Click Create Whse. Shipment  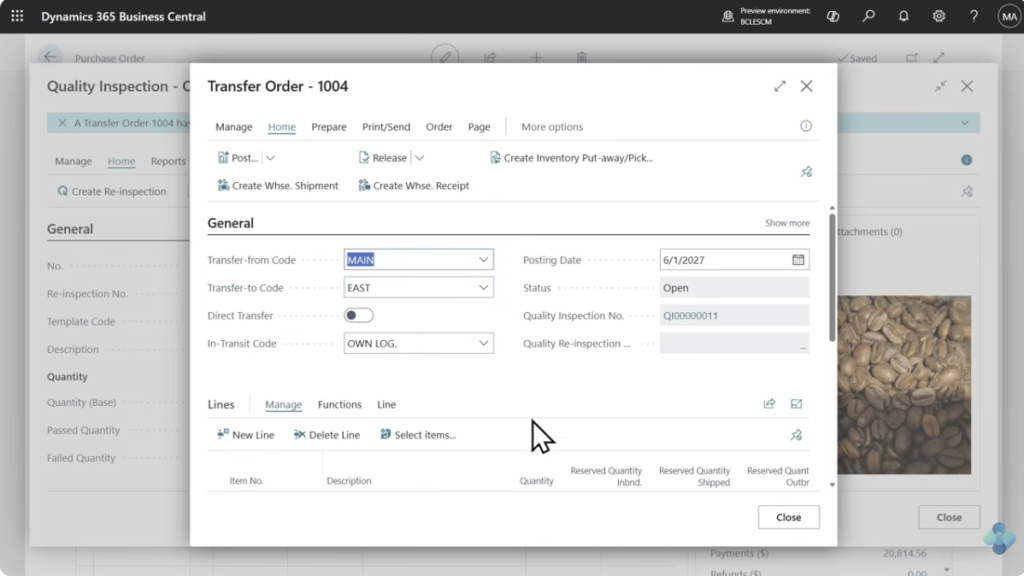pos(278,185)
